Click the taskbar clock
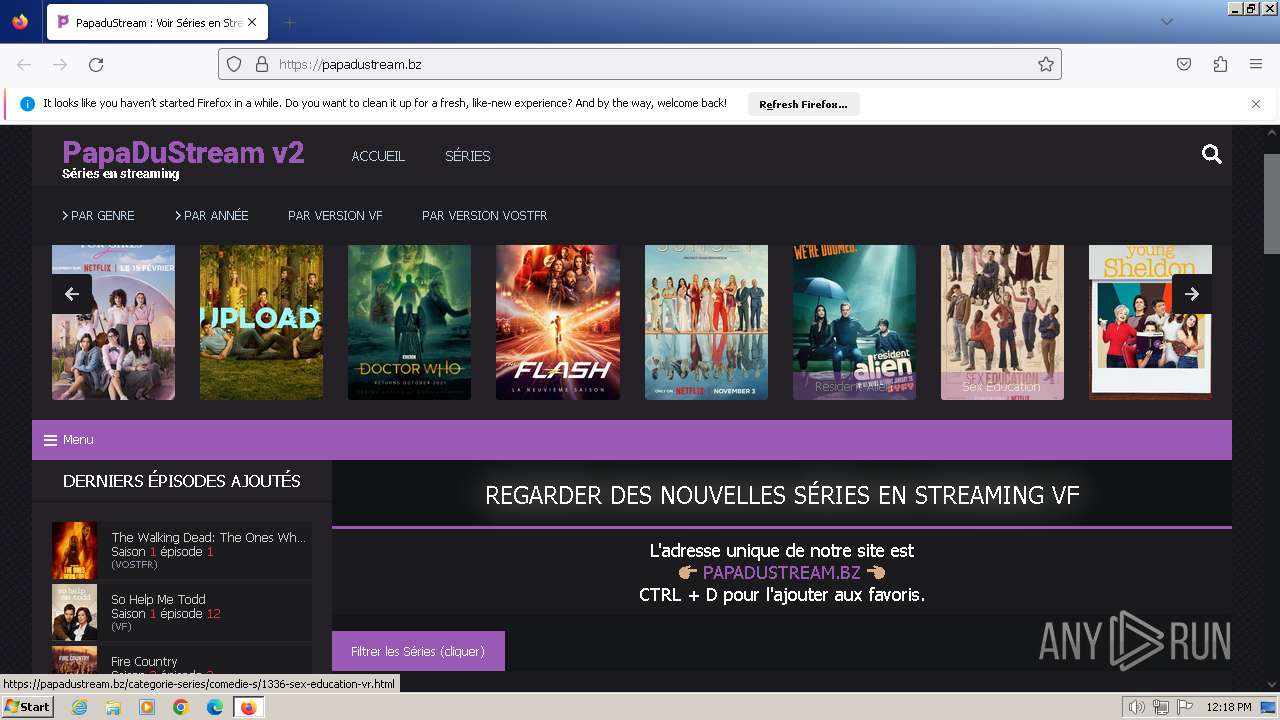The width and height of the screenshot is (1280, 720). pos(1229,707)
